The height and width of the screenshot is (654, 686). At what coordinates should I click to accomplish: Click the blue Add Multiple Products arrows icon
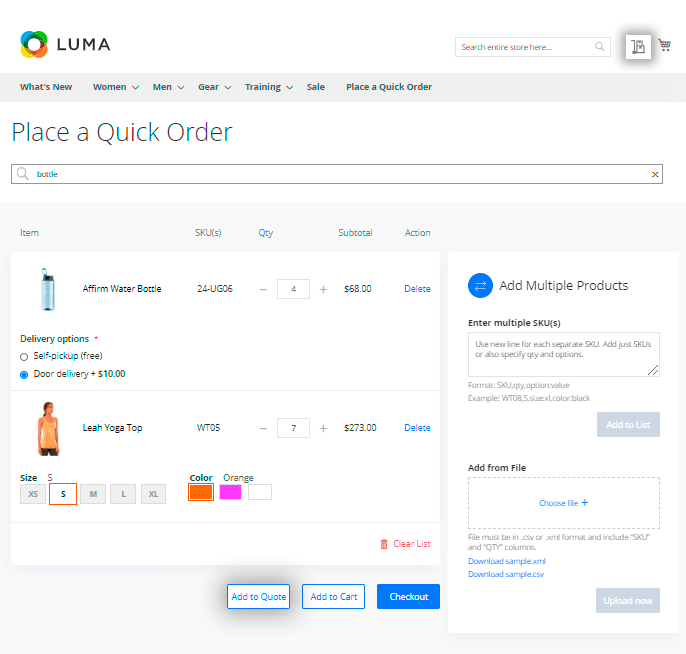[480, 285]
